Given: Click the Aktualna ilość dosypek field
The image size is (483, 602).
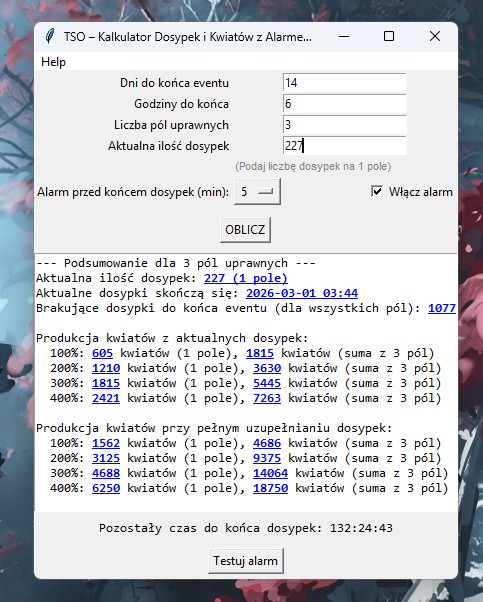Looking at the screenshot, I should [x=344, y=146].
